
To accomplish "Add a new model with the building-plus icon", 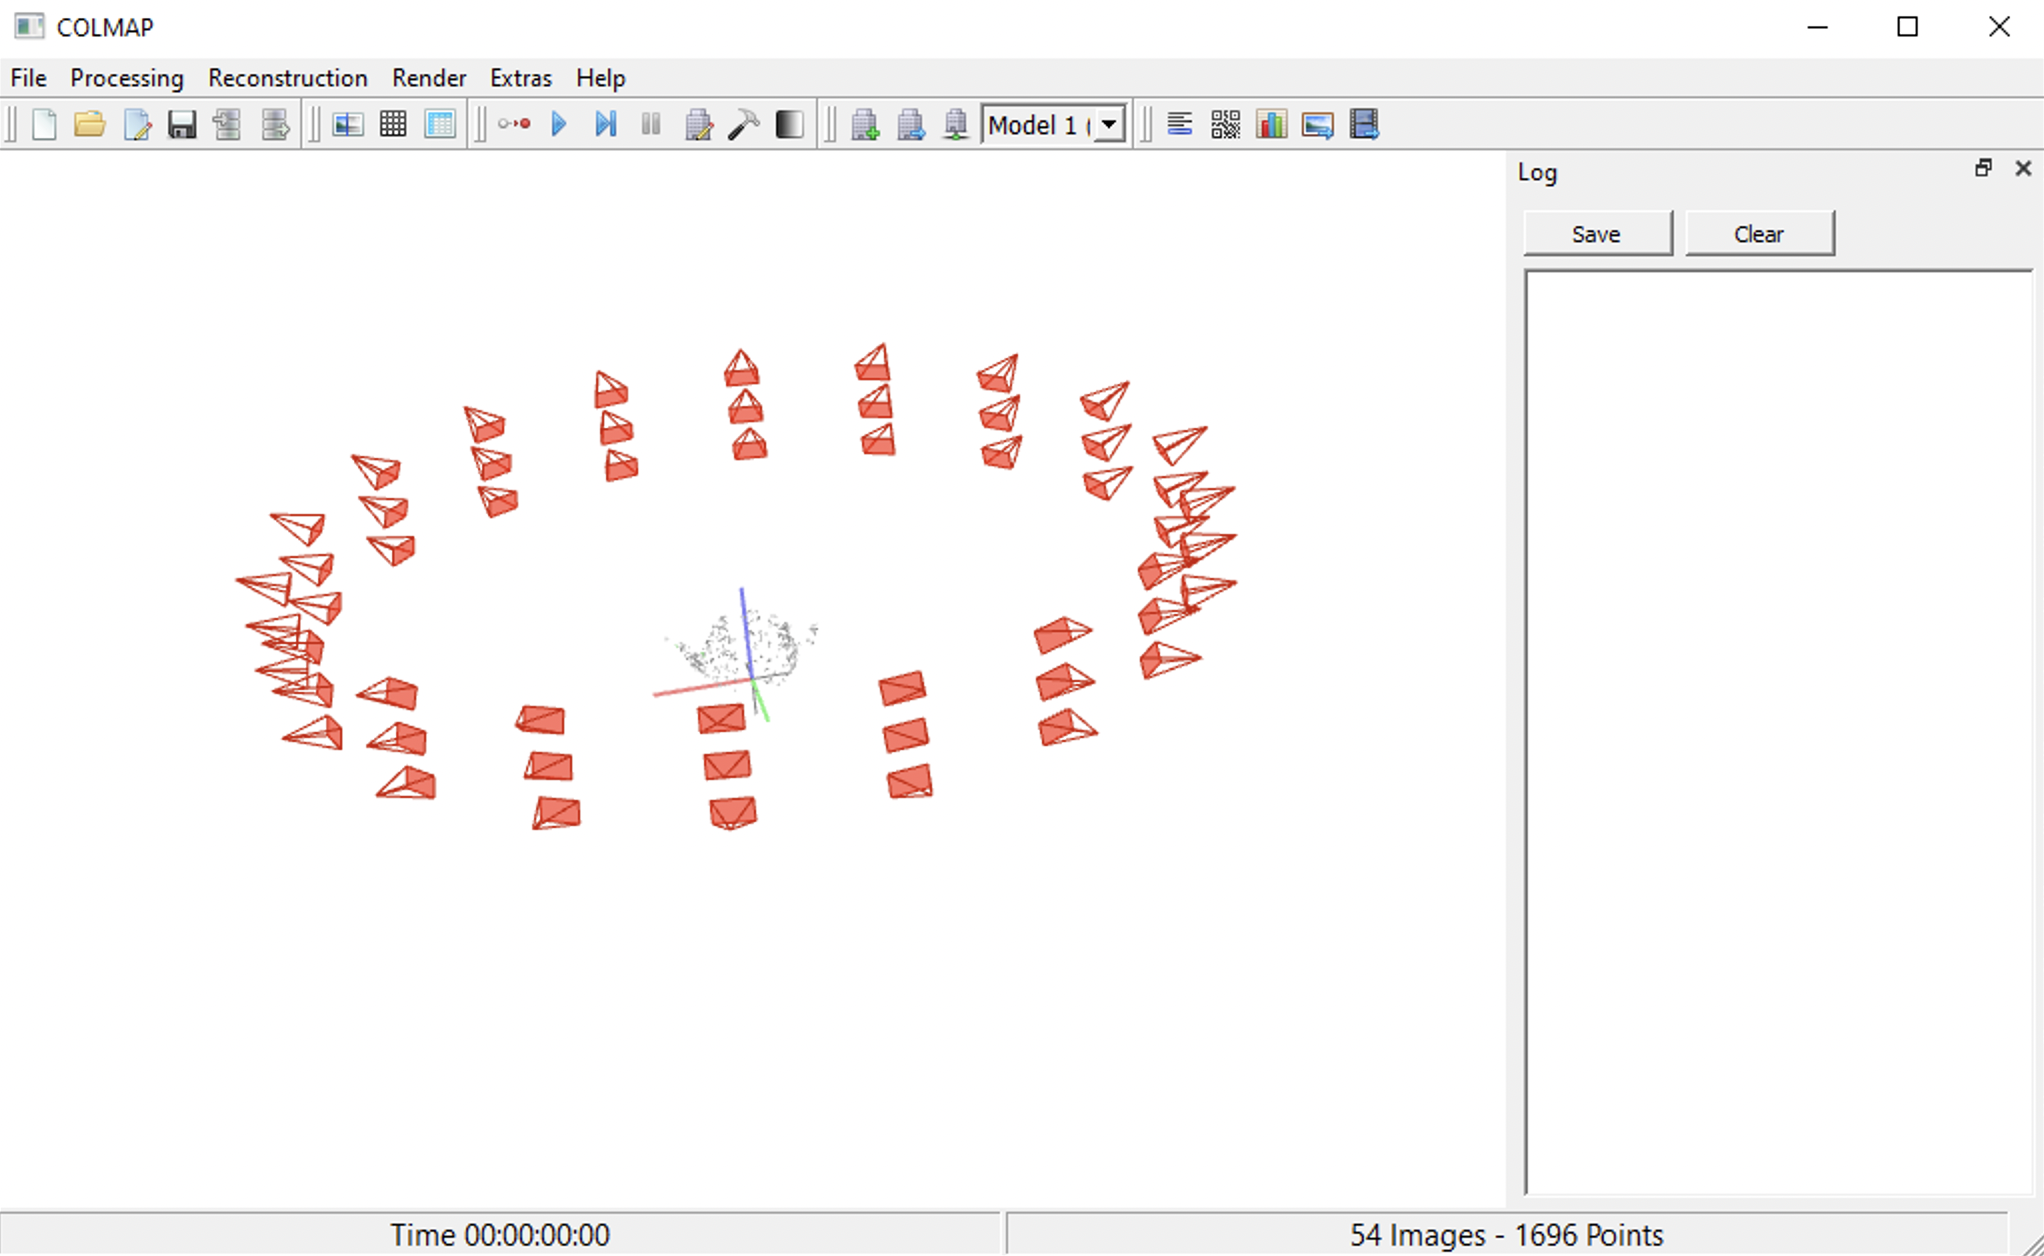I will (866, 124).
